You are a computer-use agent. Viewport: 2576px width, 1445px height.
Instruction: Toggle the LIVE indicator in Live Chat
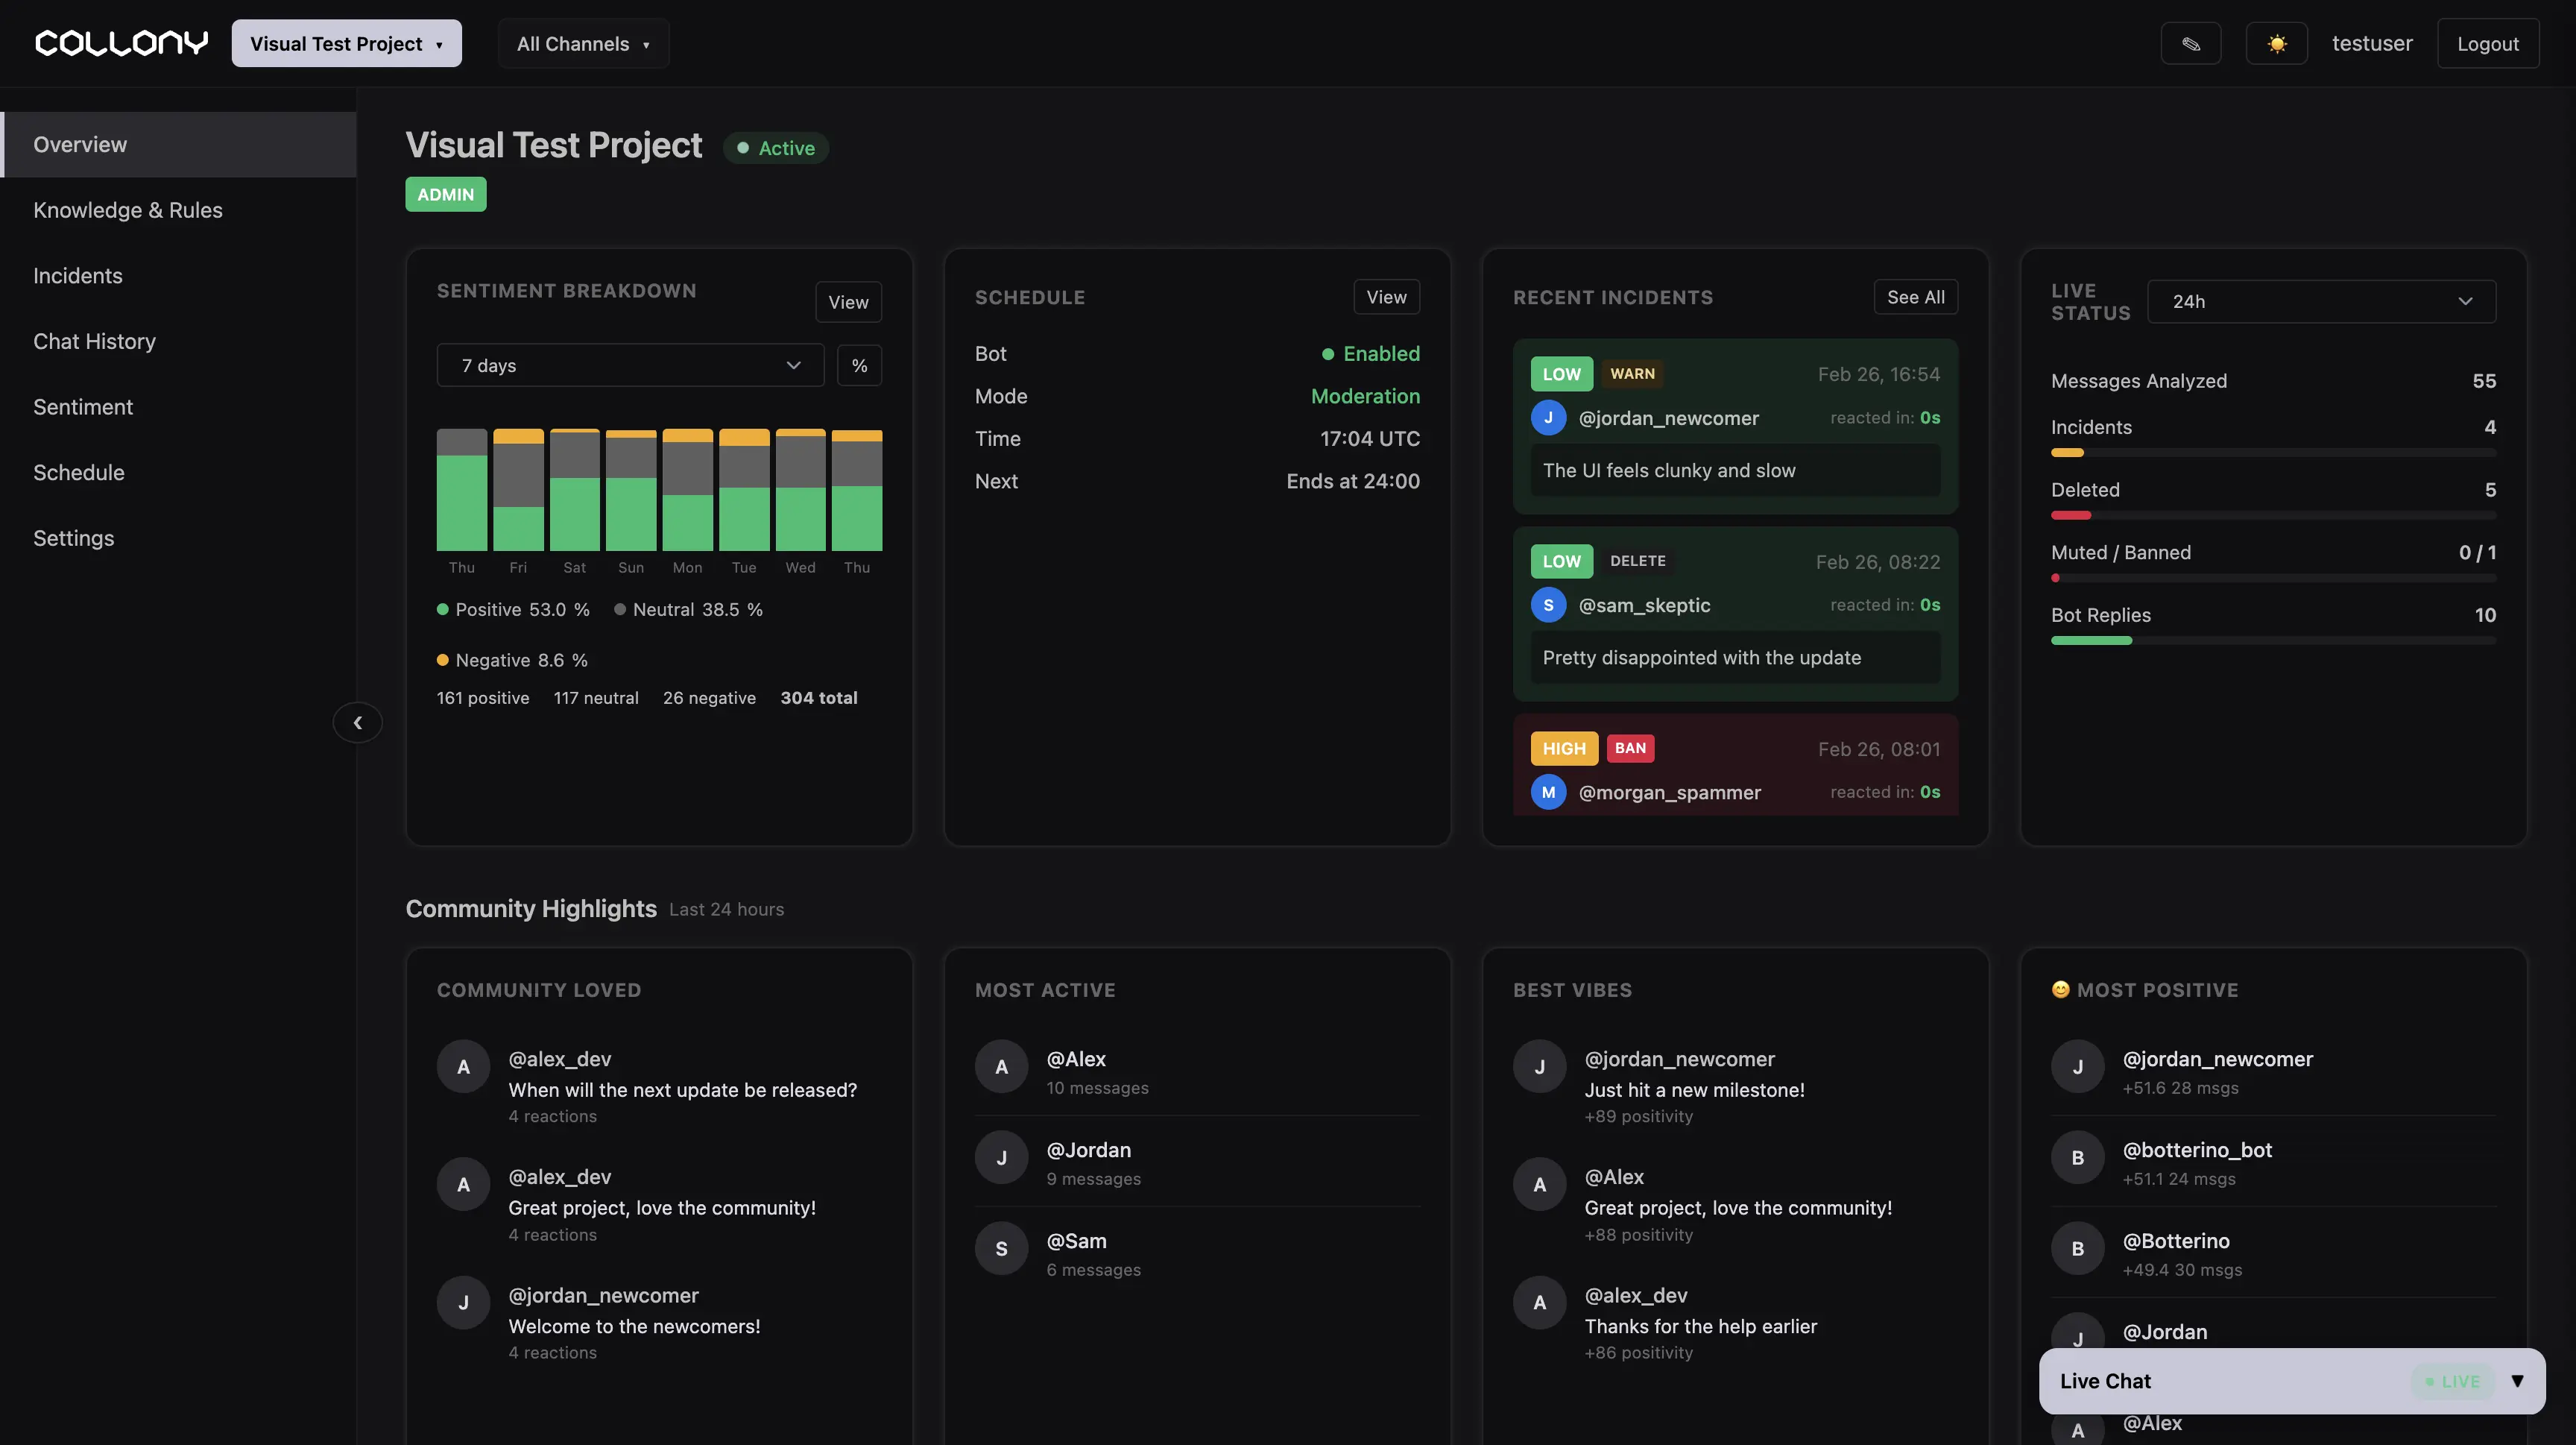coord(2452,1381)
